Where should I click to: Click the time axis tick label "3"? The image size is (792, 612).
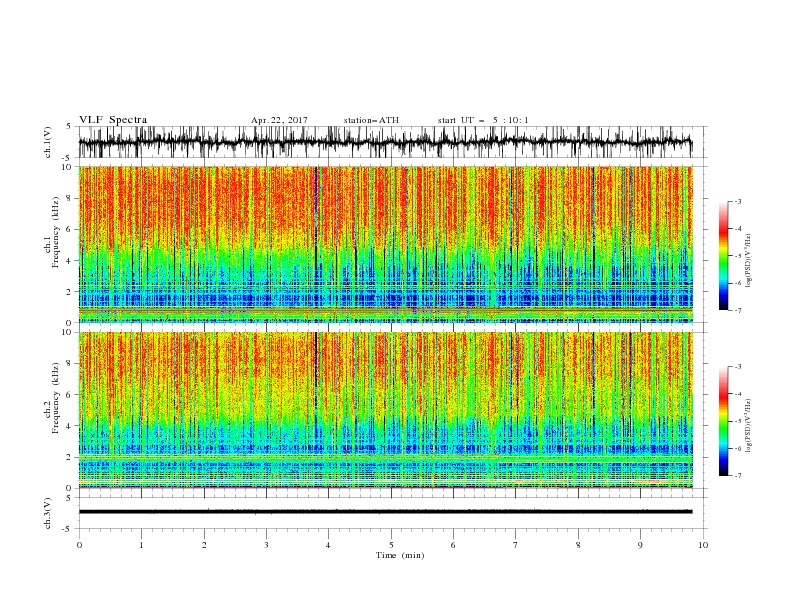point(266,545)
